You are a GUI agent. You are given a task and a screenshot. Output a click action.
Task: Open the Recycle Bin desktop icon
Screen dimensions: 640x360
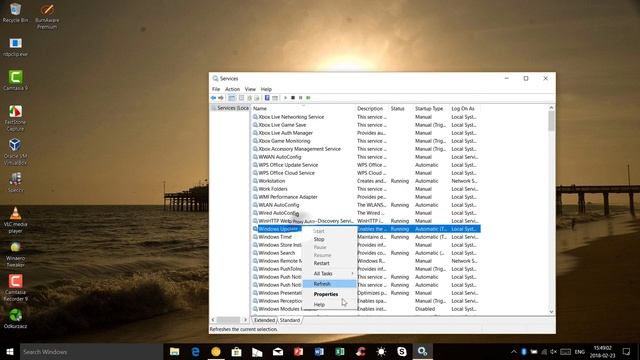tap(16, 13)
